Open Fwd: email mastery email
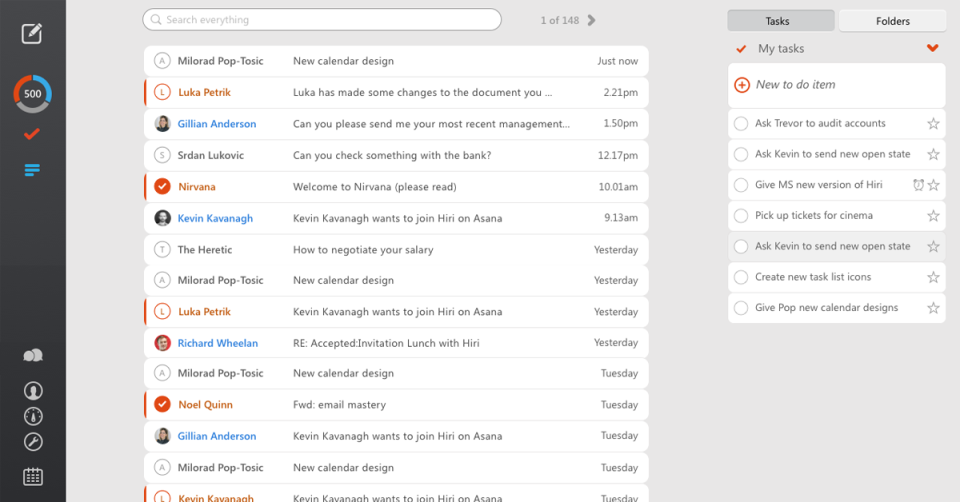The image size is (960, 502). (396, 405)
